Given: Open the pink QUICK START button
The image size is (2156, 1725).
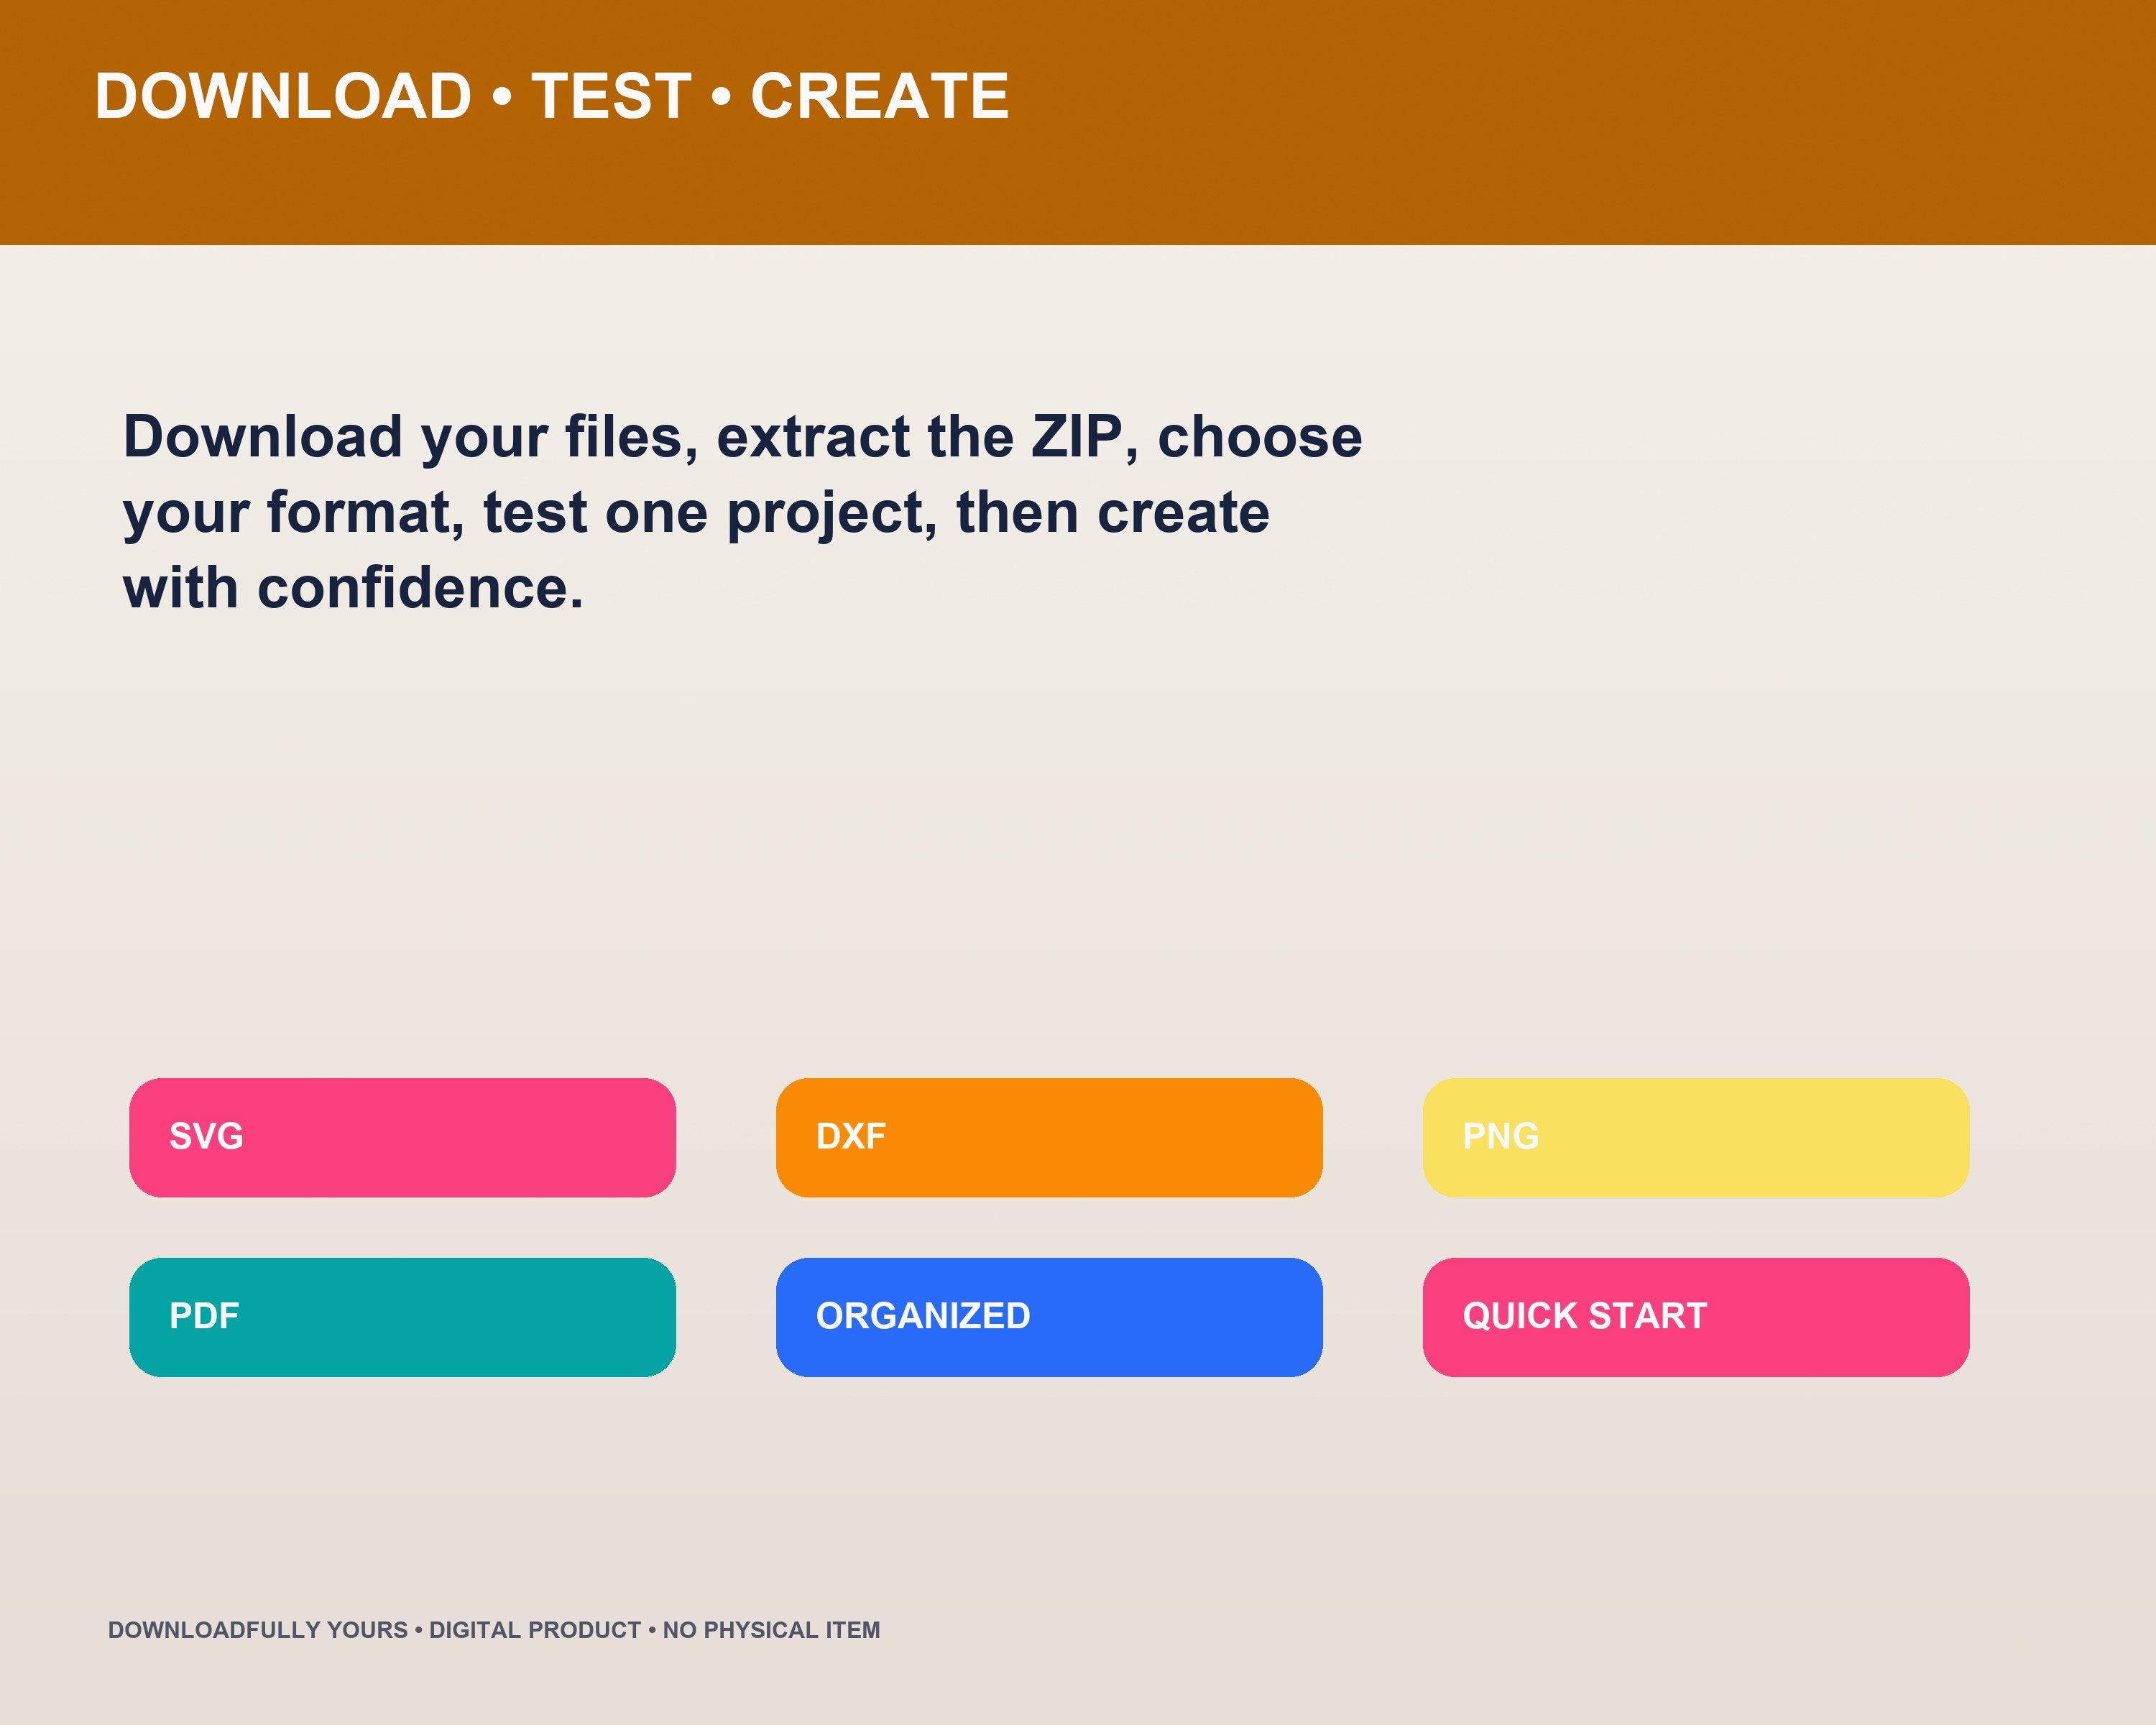Looking at the screenshot, I should 1696,1317.
